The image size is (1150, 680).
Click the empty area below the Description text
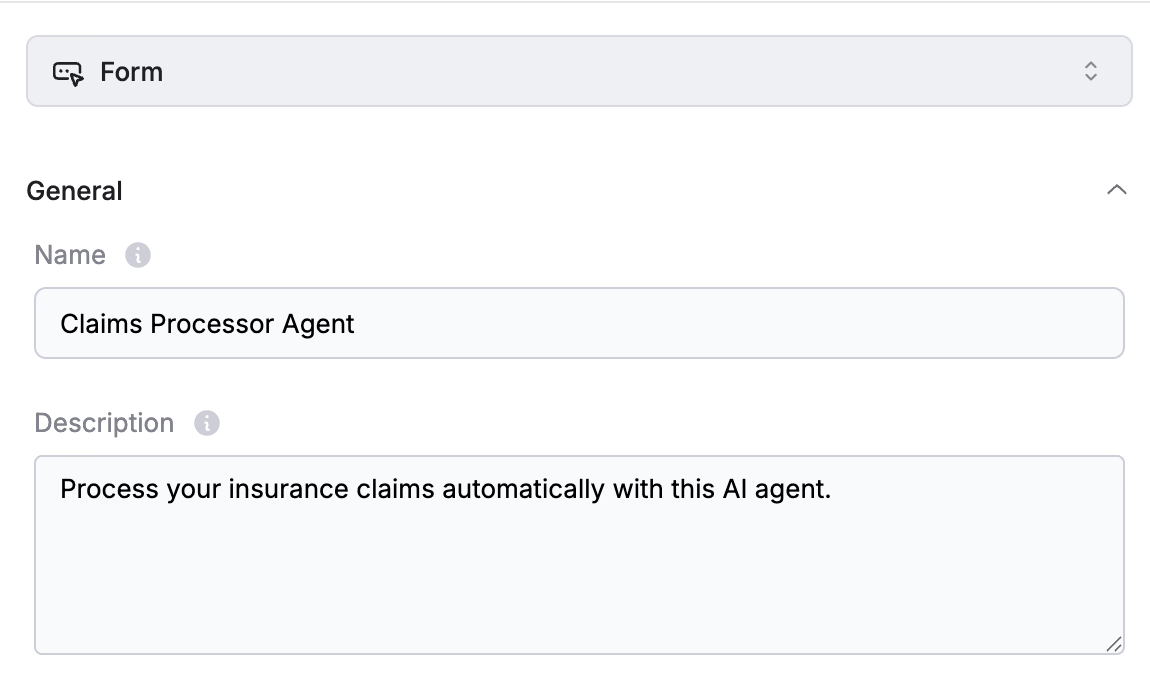[579, 580]
